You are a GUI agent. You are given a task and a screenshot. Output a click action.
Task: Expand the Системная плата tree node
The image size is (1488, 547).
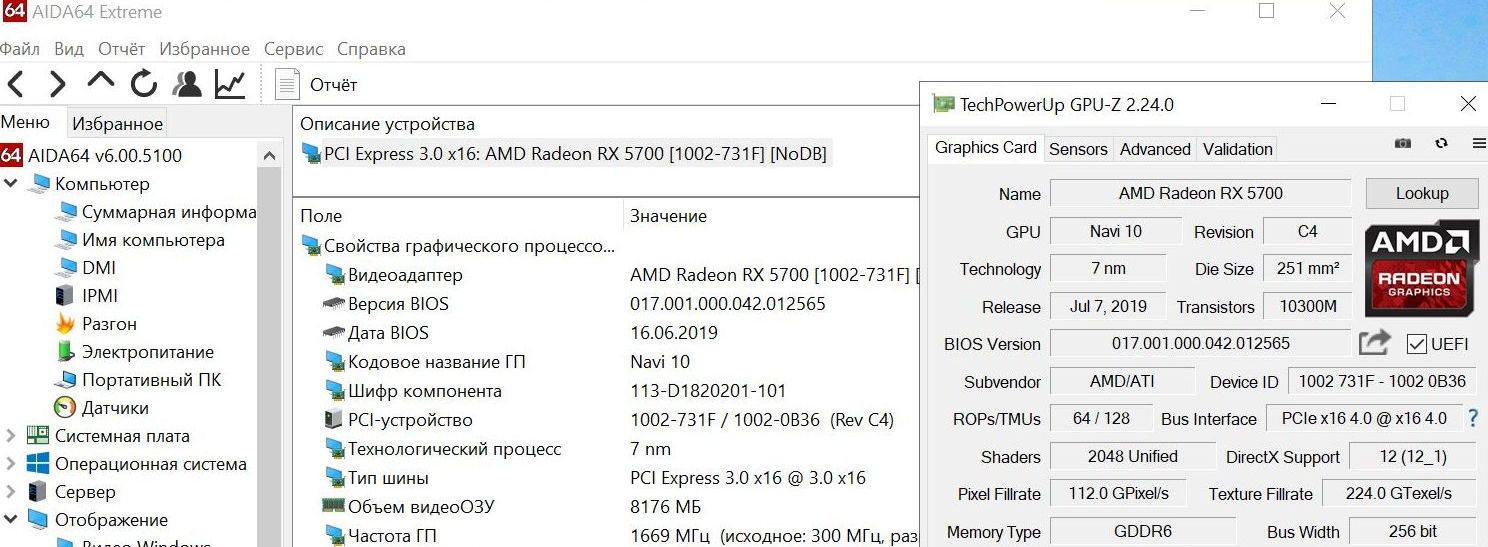coord(11,436)
